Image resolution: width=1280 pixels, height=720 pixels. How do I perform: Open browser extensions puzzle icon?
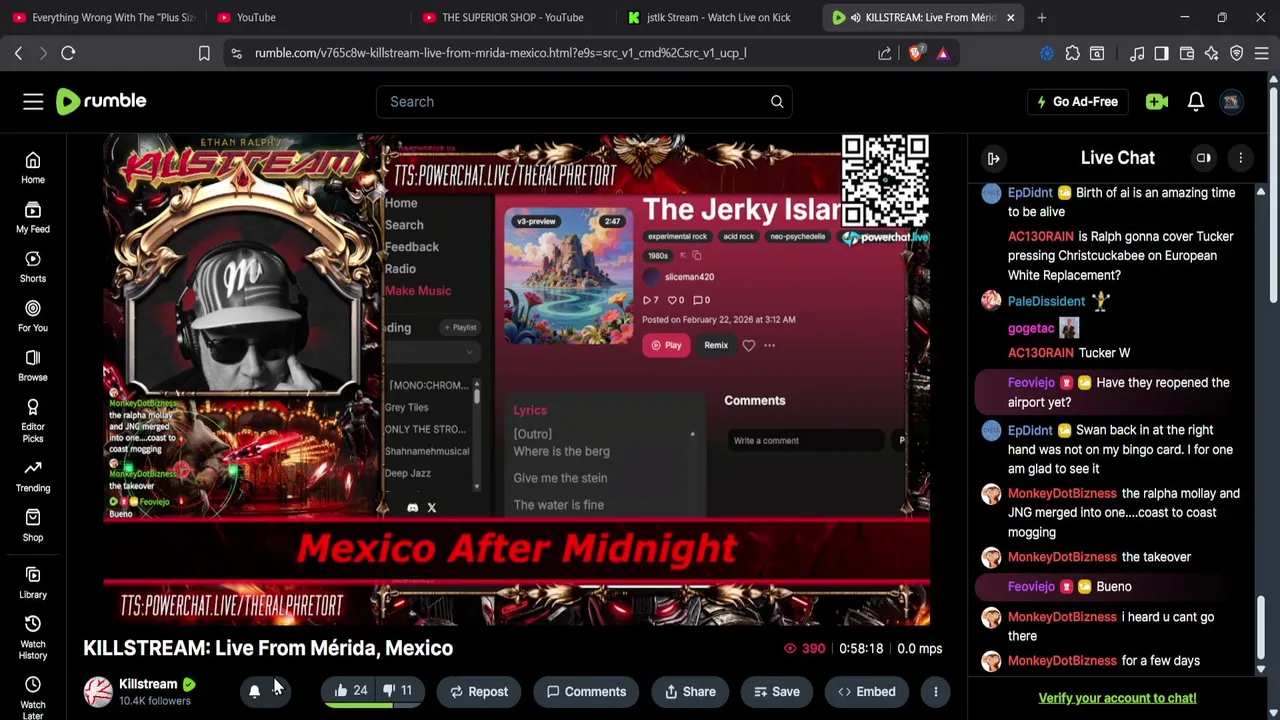pyautogui.click(x=1072, y=53)
